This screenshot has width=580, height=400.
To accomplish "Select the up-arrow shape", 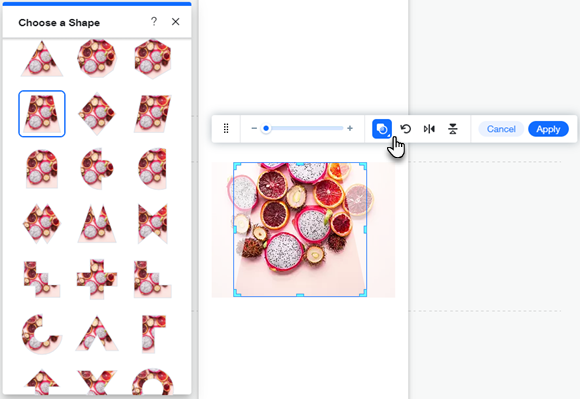I will click(42, 382).
